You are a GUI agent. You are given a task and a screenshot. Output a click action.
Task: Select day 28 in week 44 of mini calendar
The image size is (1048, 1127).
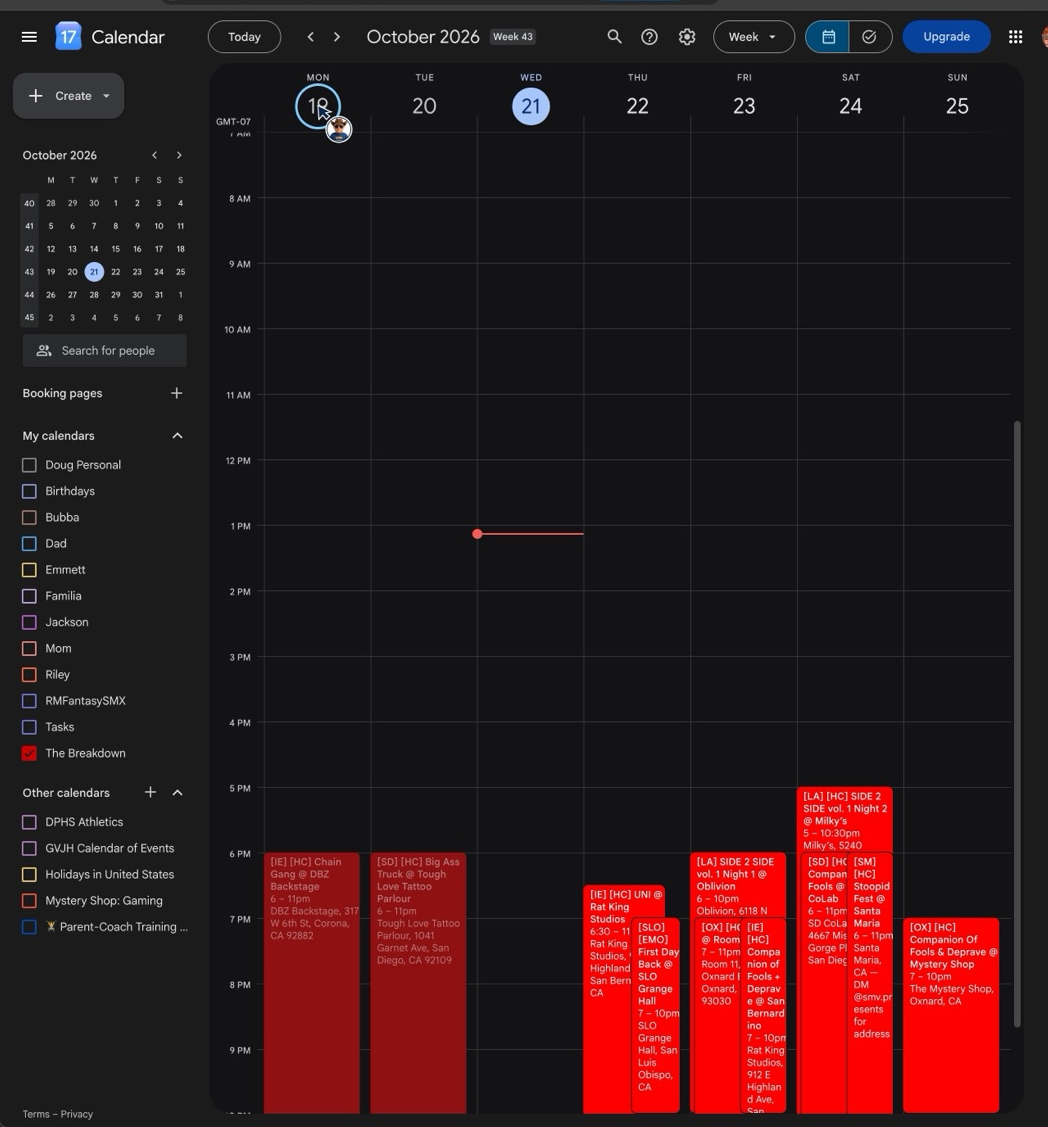[x=94, y=295]
